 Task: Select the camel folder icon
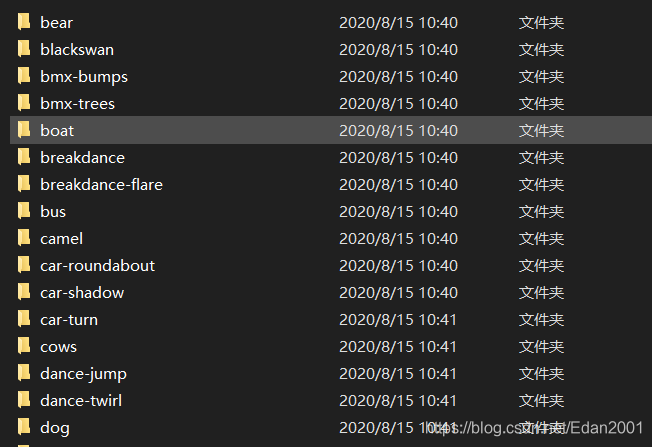[x=24, y=238]
